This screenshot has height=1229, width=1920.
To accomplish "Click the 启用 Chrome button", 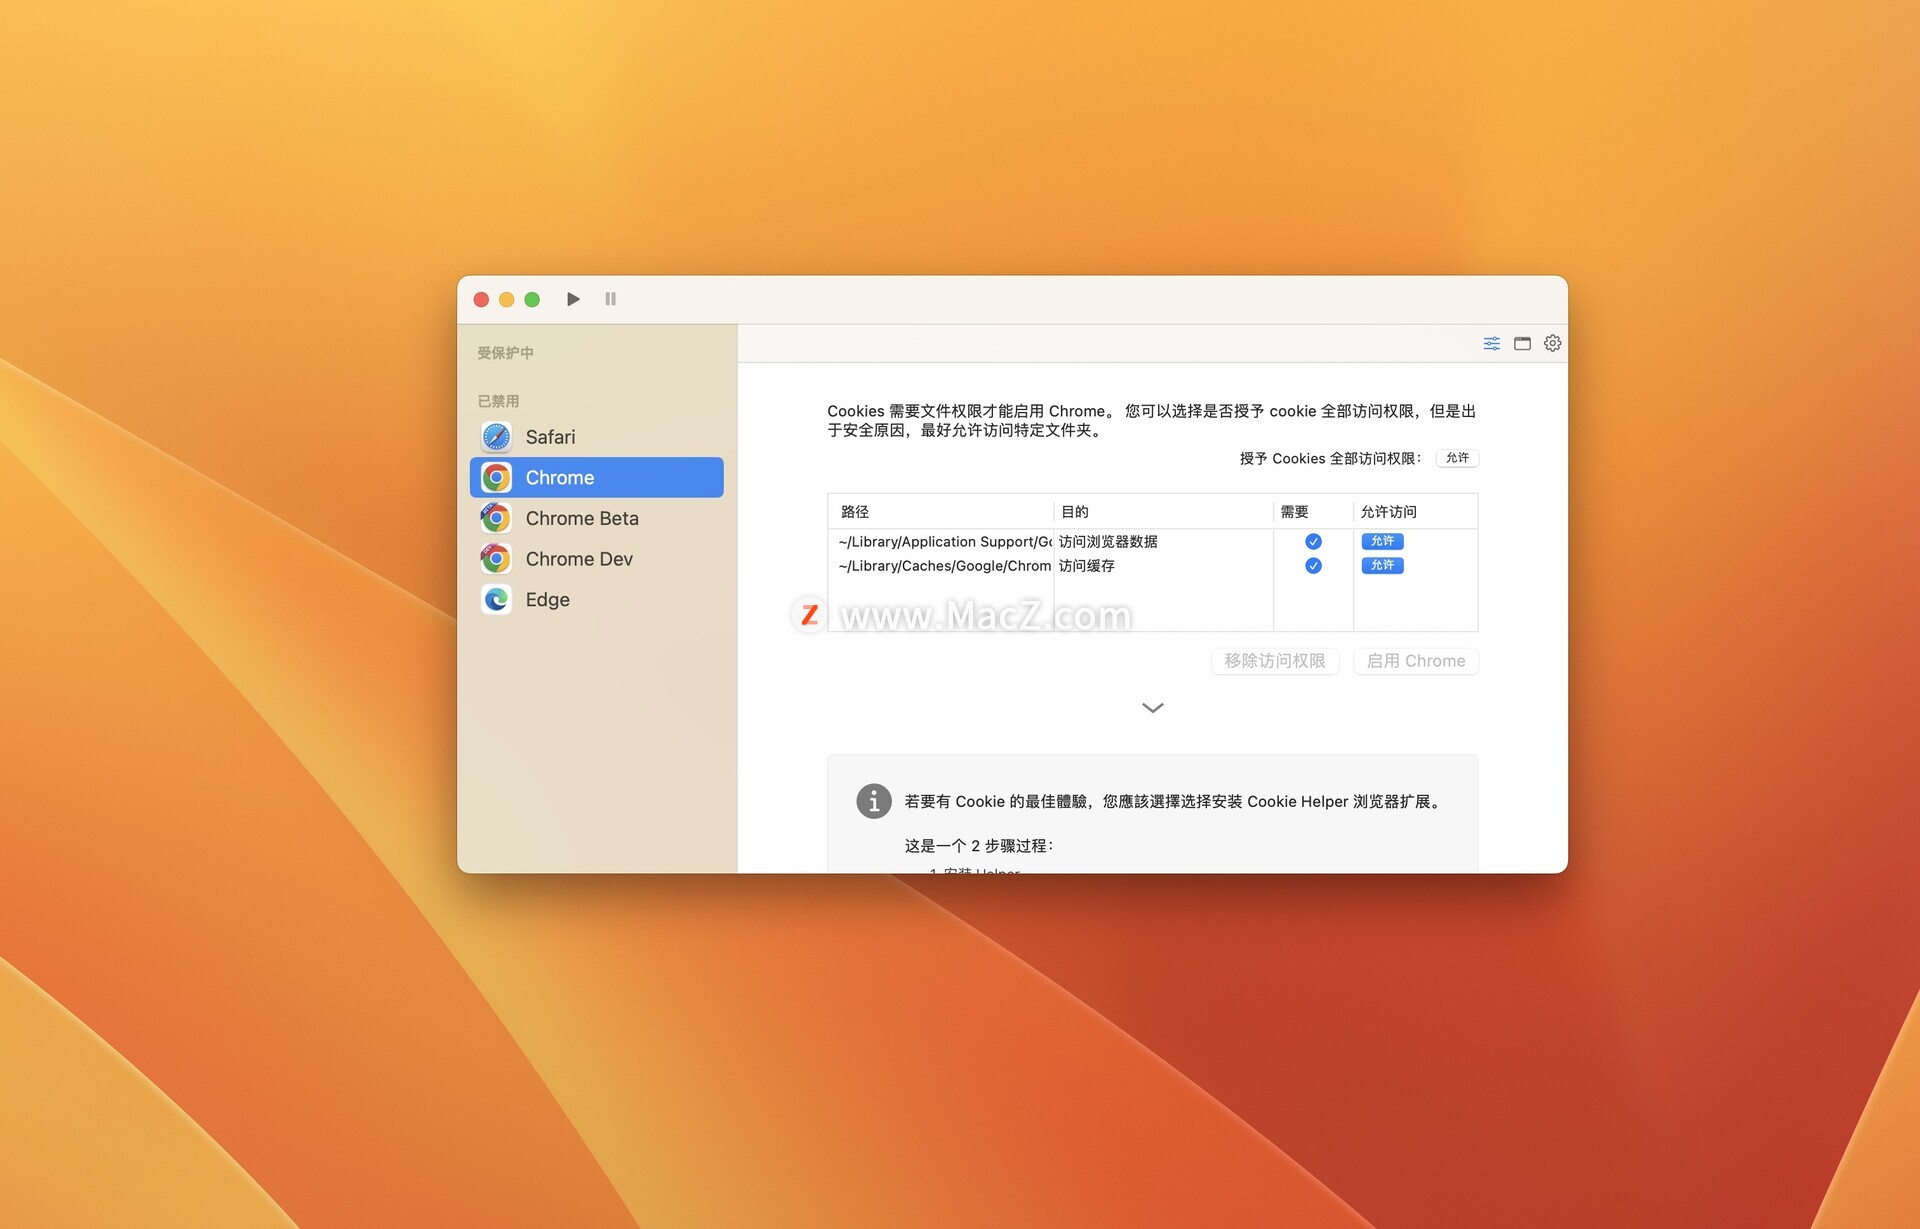I will point(1416,661).
